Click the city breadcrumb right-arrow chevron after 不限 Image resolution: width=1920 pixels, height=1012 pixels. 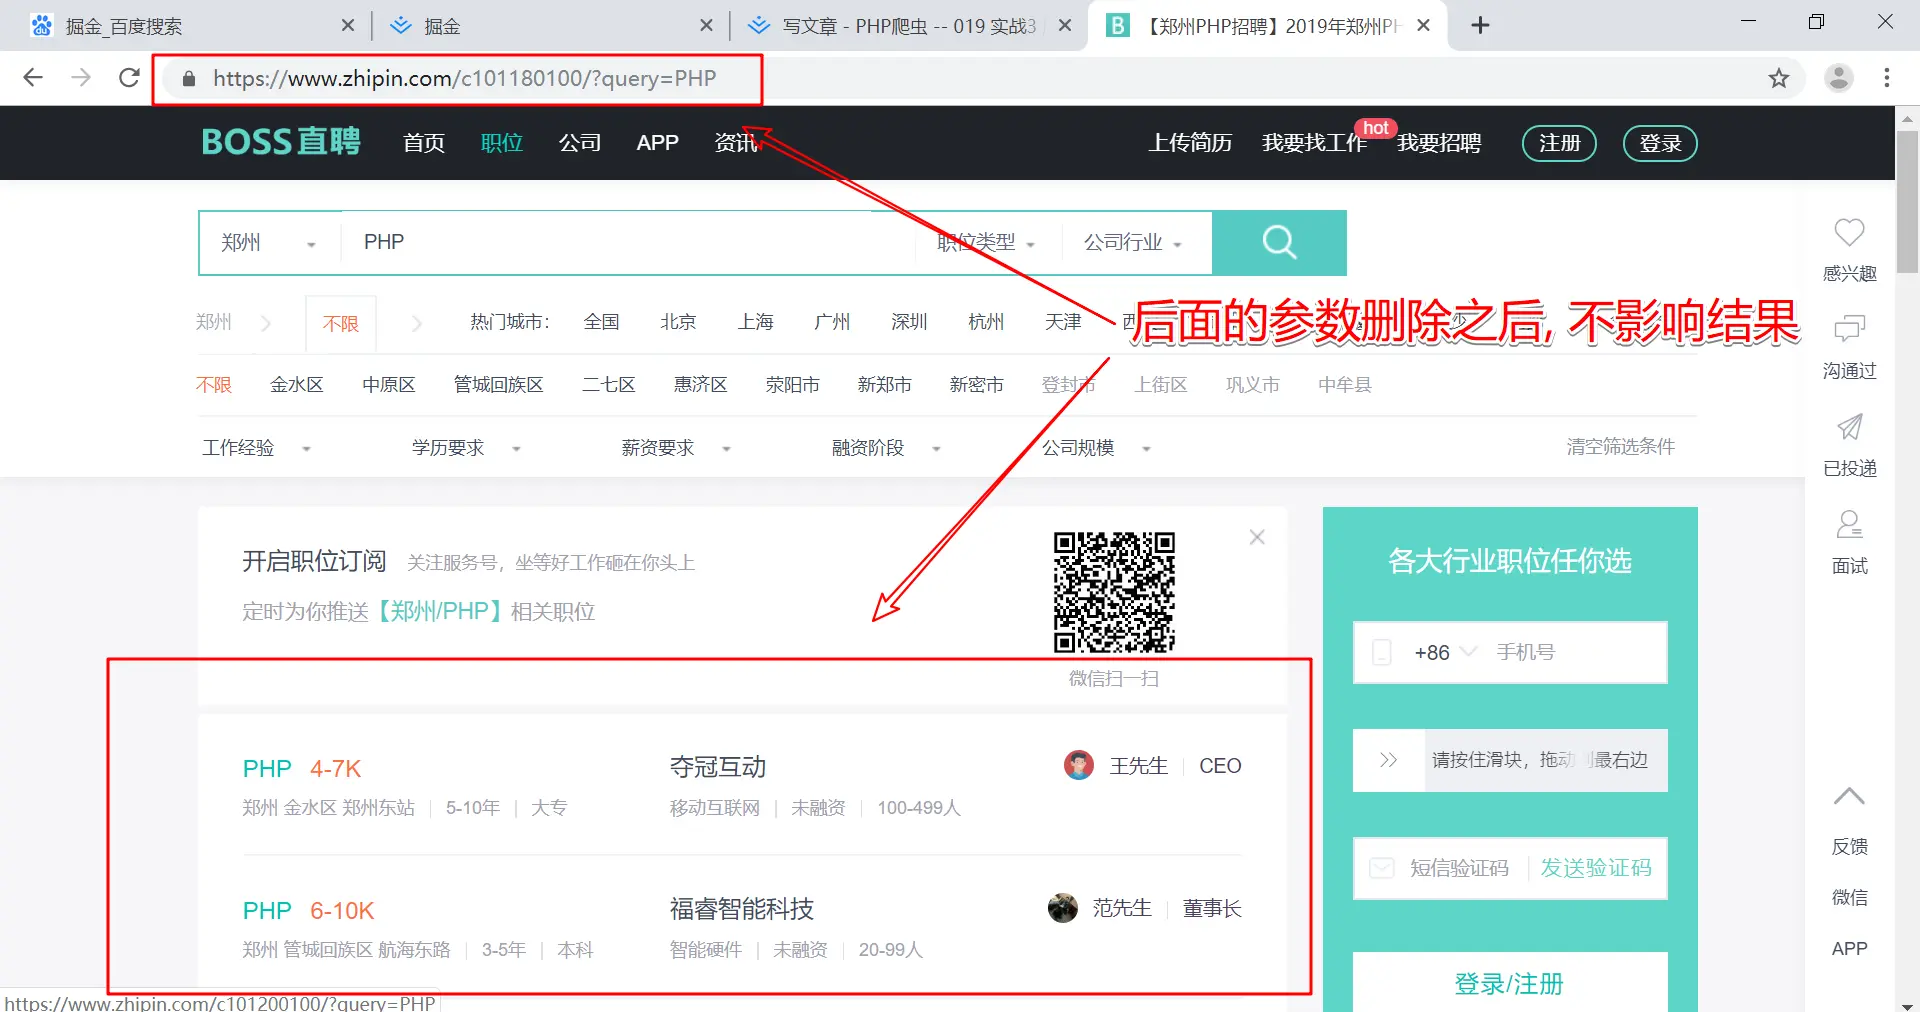[417, 323]
